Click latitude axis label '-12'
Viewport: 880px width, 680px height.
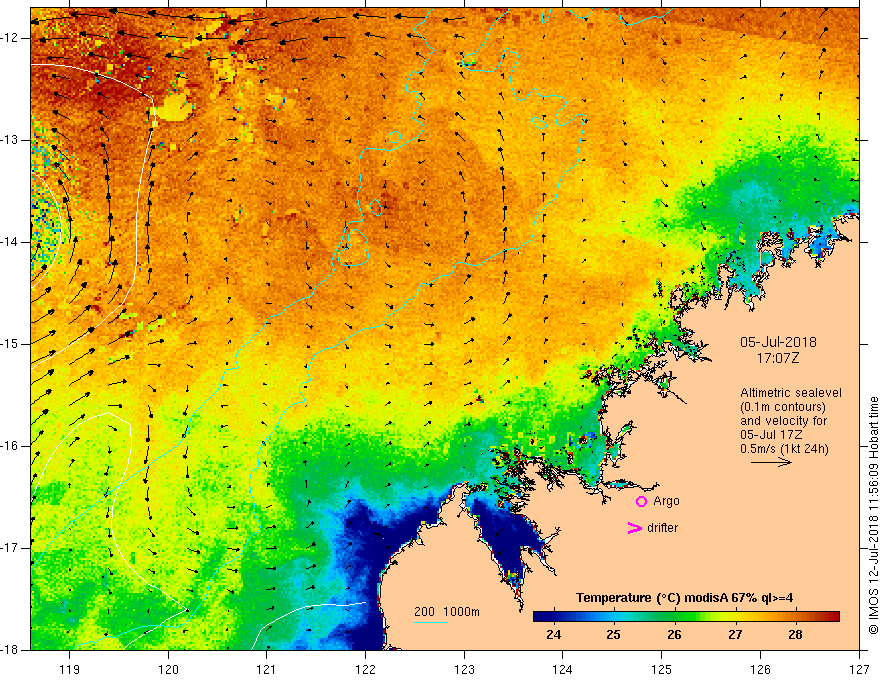[x=11, y=38]
